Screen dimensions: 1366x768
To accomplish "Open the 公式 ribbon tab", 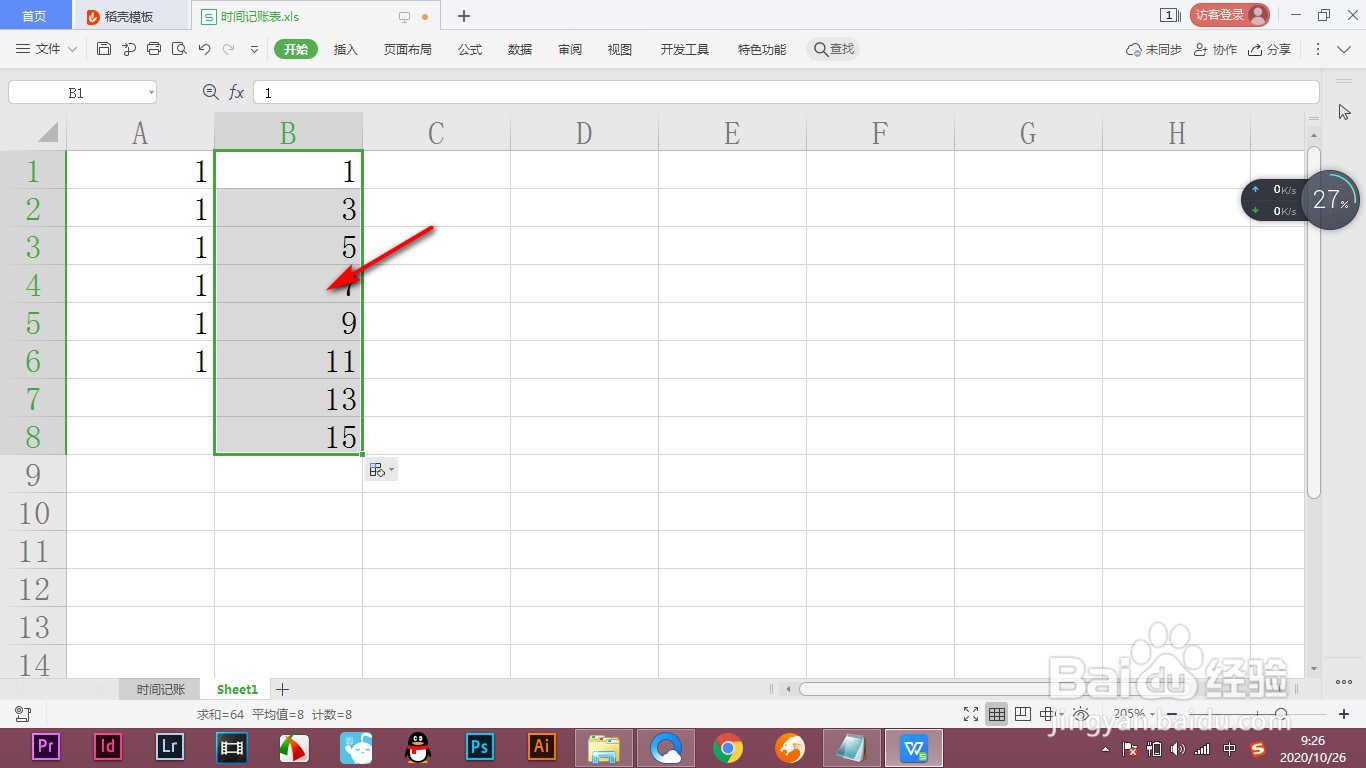I will [x=470, y=49].
